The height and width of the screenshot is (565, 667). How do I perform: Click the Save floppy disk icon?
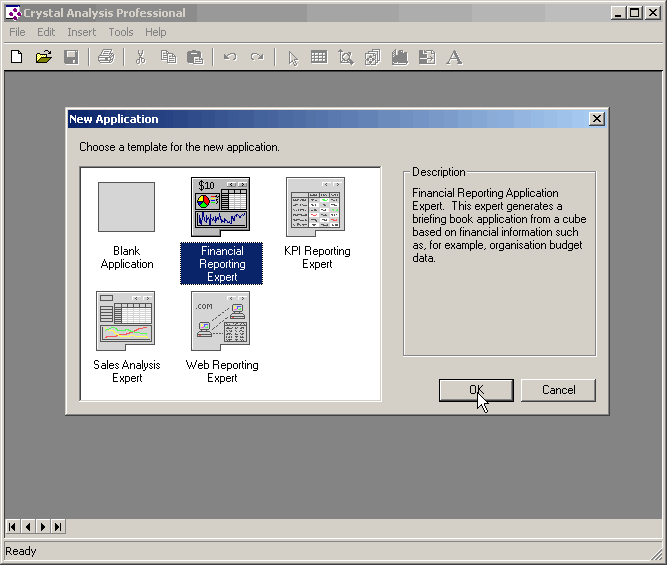tap(71, 57)
